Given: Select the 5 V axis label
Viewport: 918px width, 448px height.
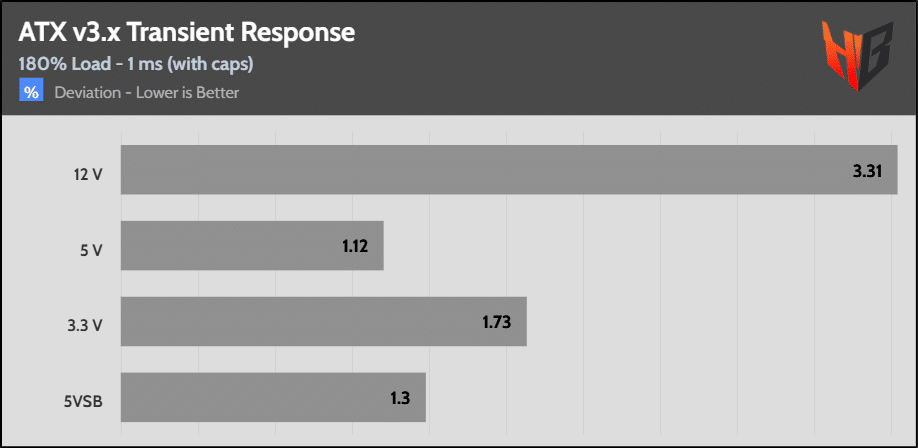Looking at the screenshot, I should click(91, 249).
